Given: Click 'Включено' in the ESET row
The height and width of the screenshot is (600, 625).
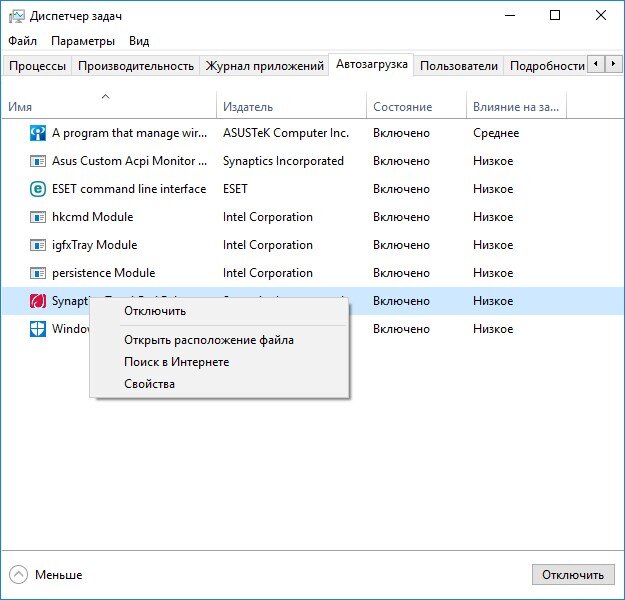Looking at the screenshot, I should click(401, 189).
